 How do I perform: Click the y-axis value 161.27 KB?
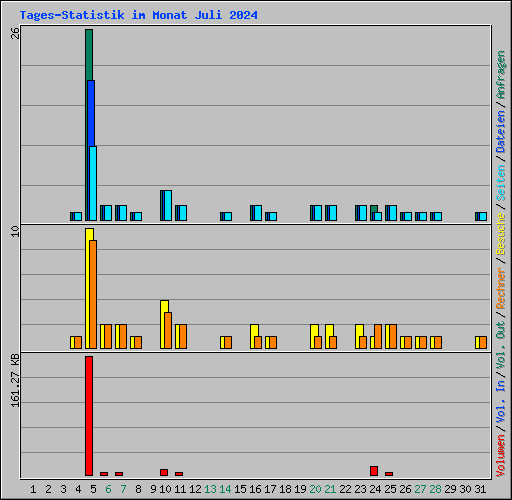pos(15,380)
